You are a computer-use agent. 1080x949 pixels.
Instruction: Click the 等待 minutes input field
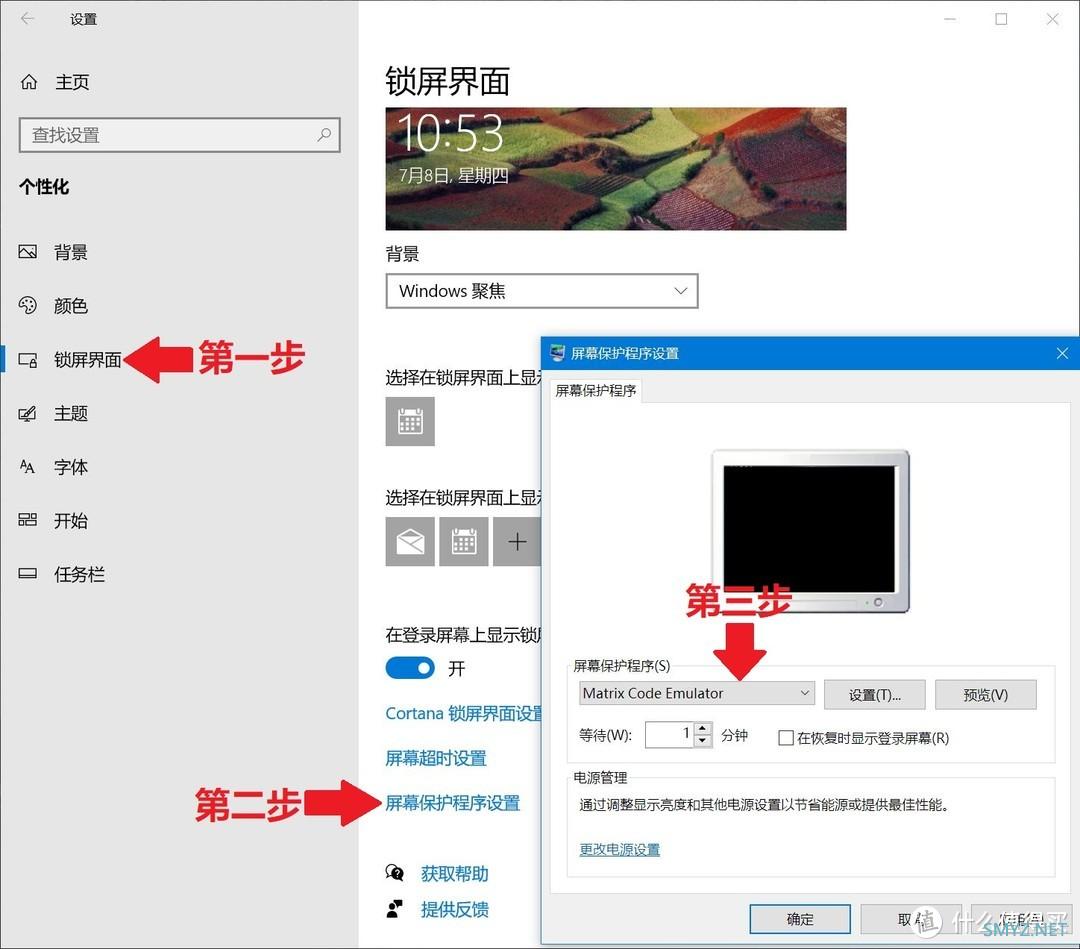click(669, 735)
